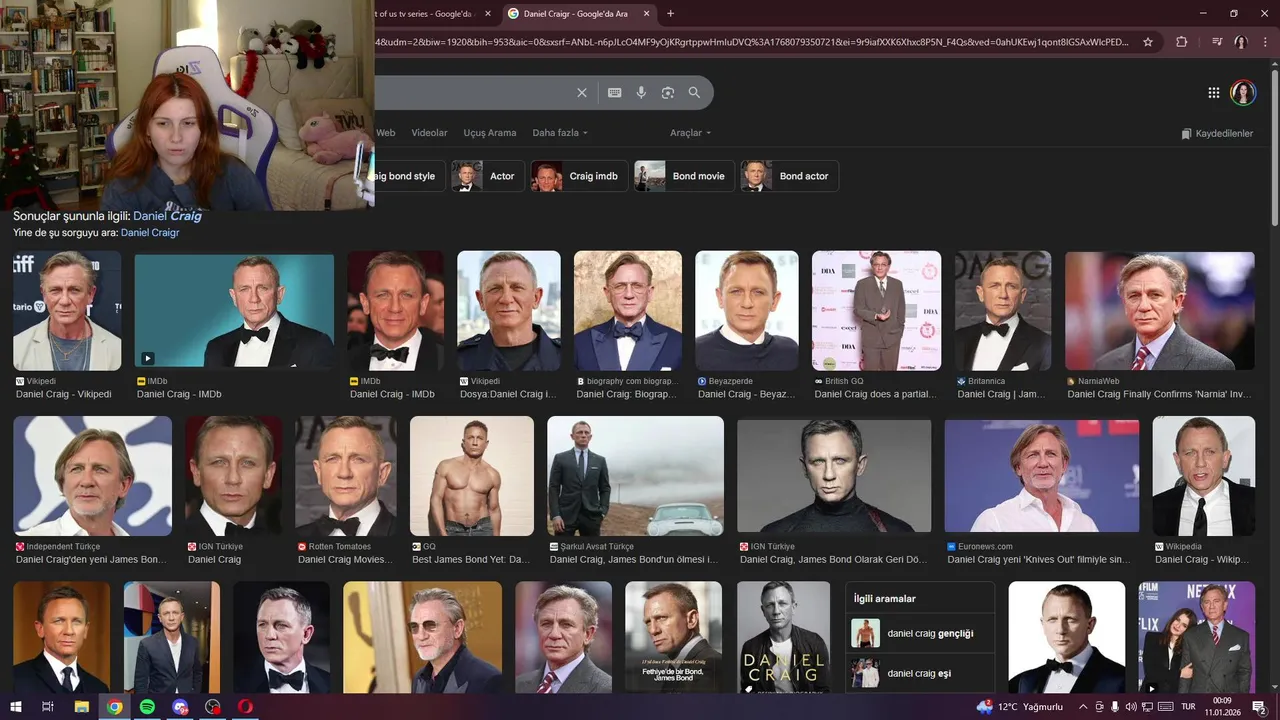1280x720 pixels.
Task: Expand the 'Daha fazla' dropdown
Action: 560,133
